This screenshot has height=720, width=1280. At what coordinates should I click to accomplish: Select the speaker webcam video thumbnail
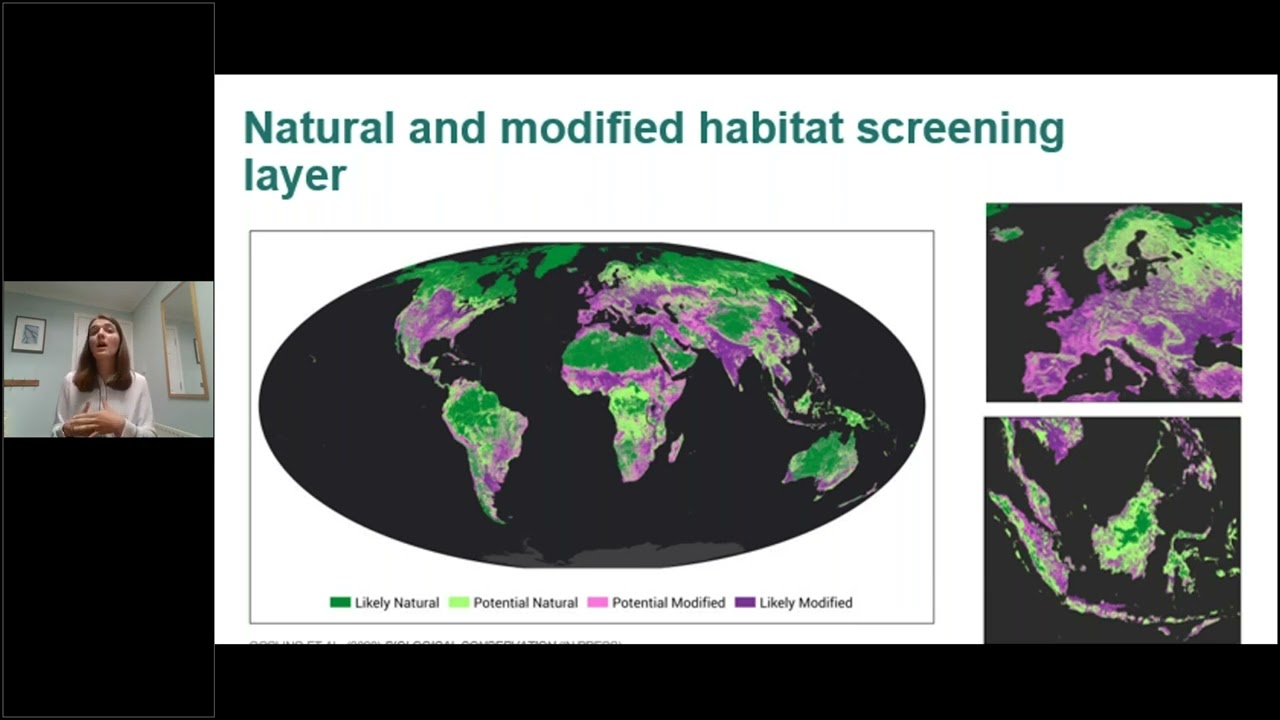pyautogui.click(x=108, y=360)
